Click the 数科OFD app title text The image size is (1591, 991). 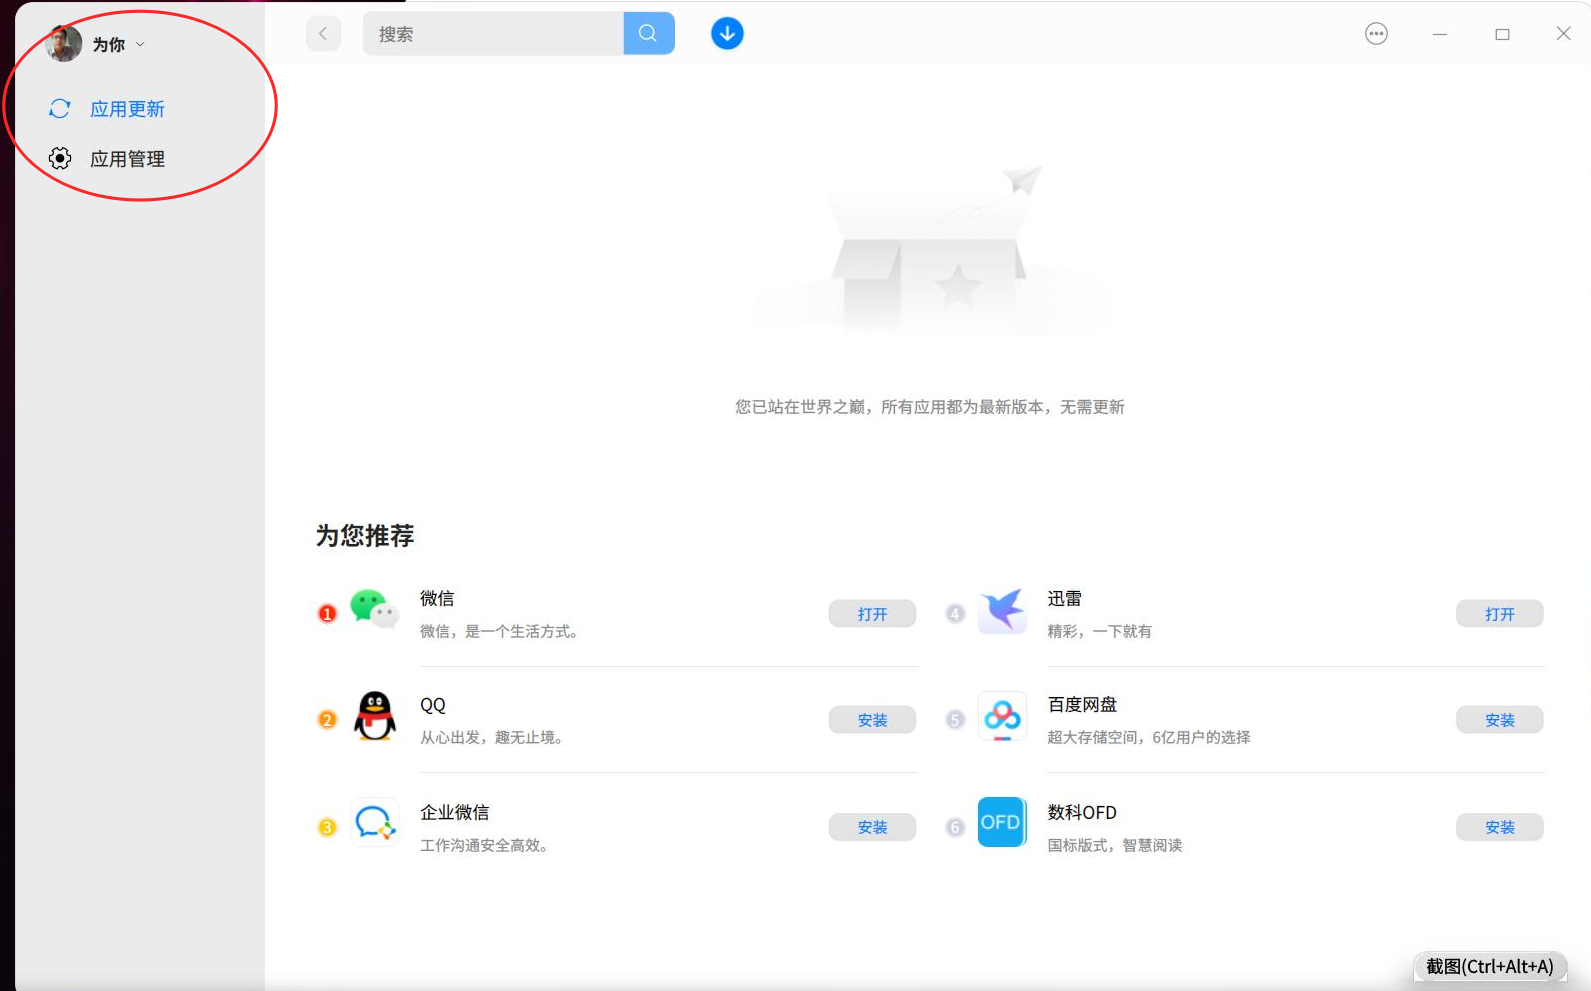point(1082,812)
